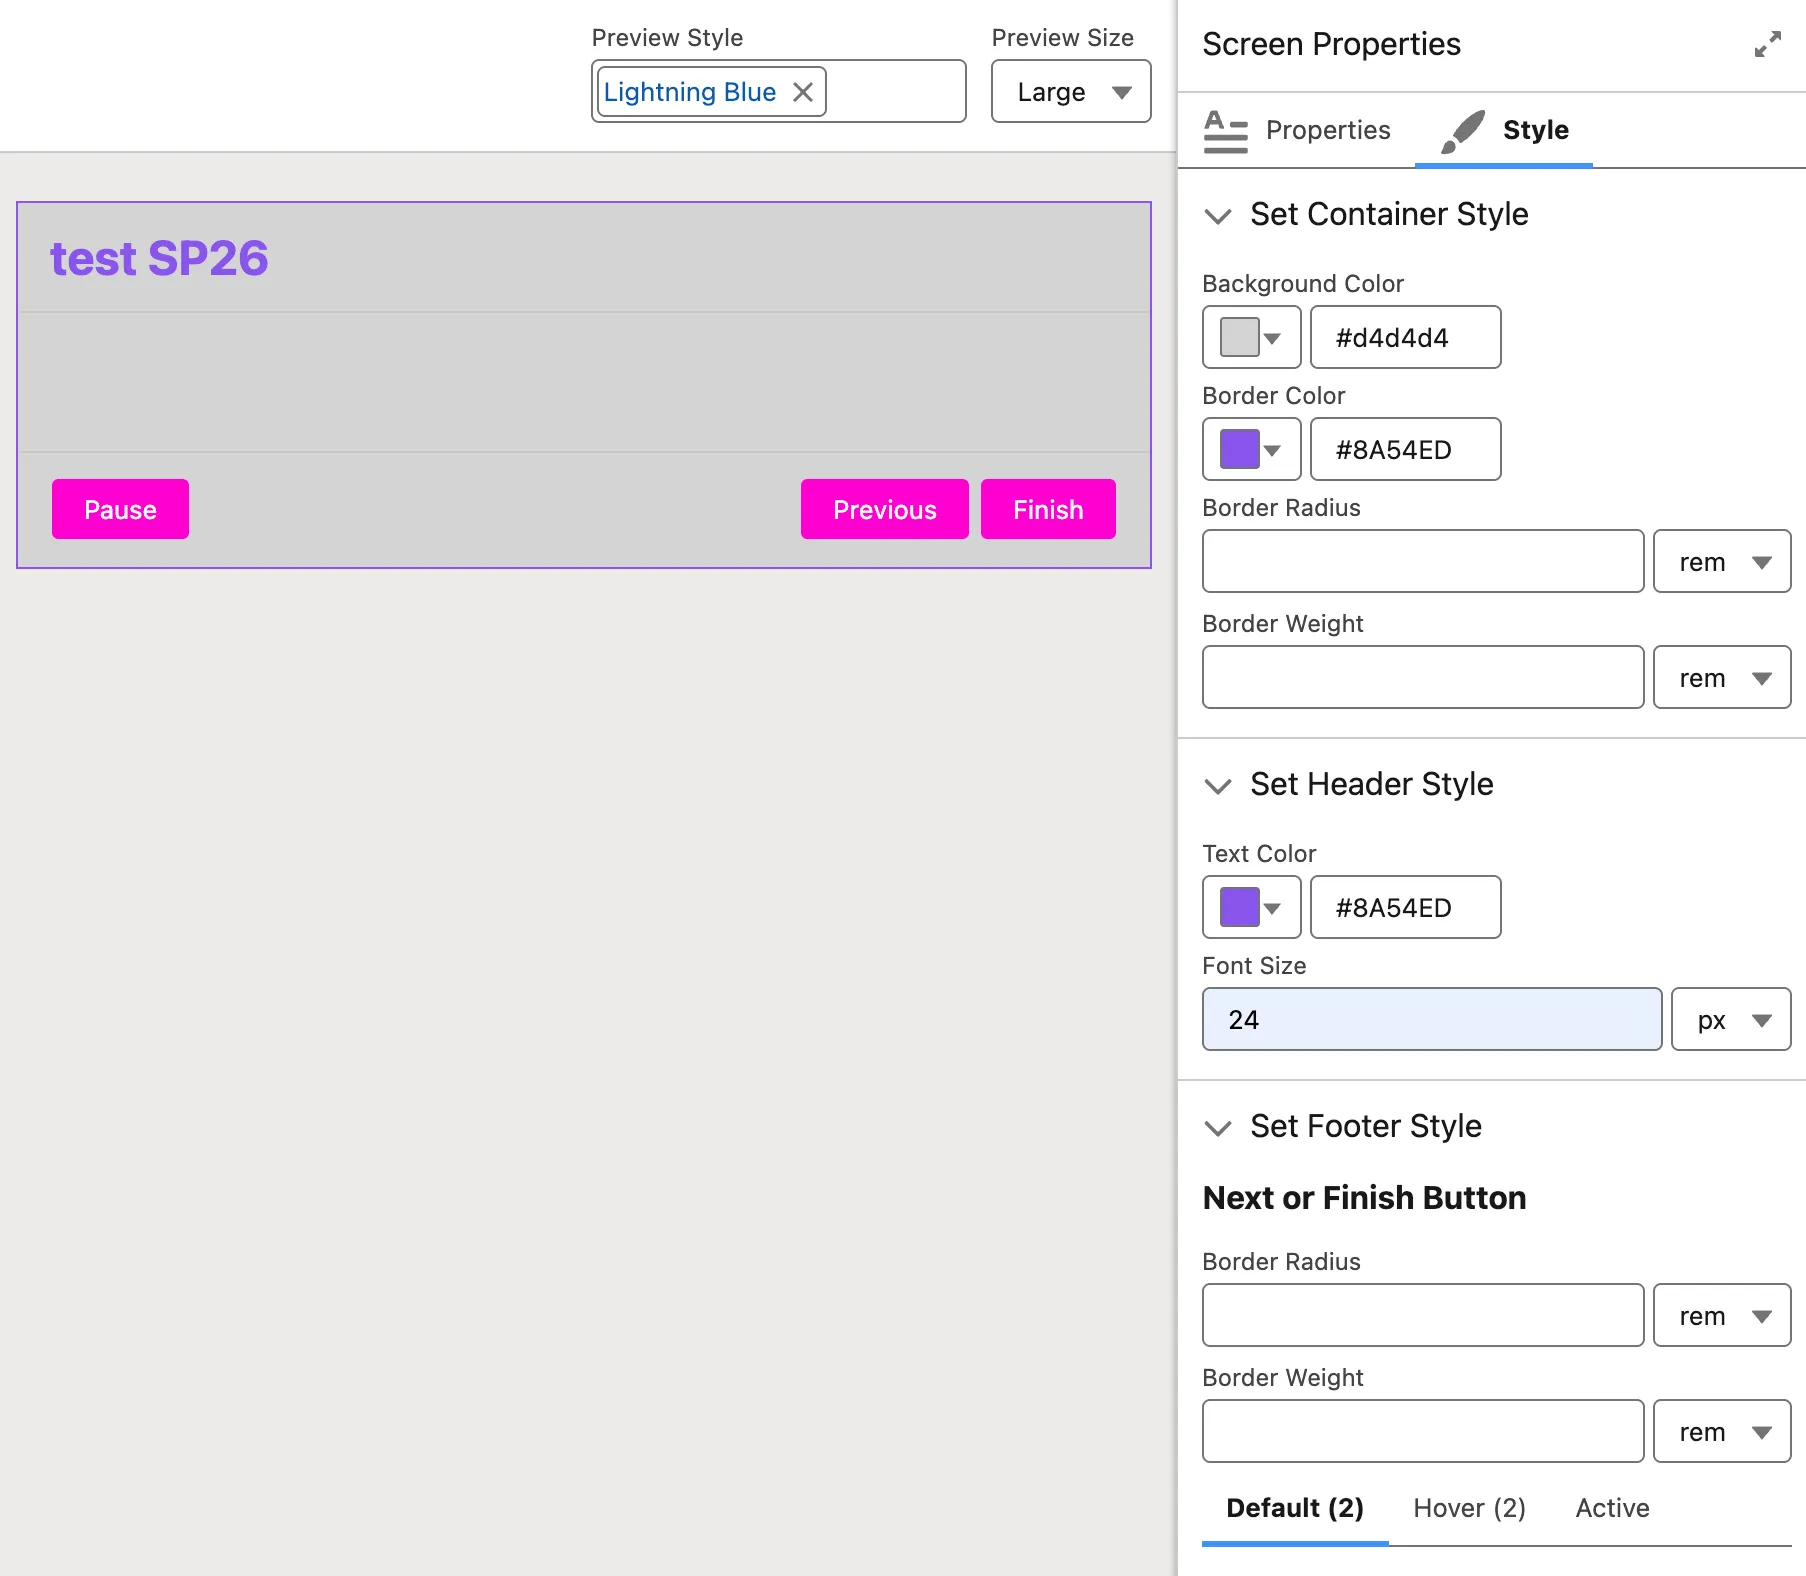Open container Border Radius unit dropdown
Image resolution: width=1806 pixels, height=1576 pixels.
1721,562
